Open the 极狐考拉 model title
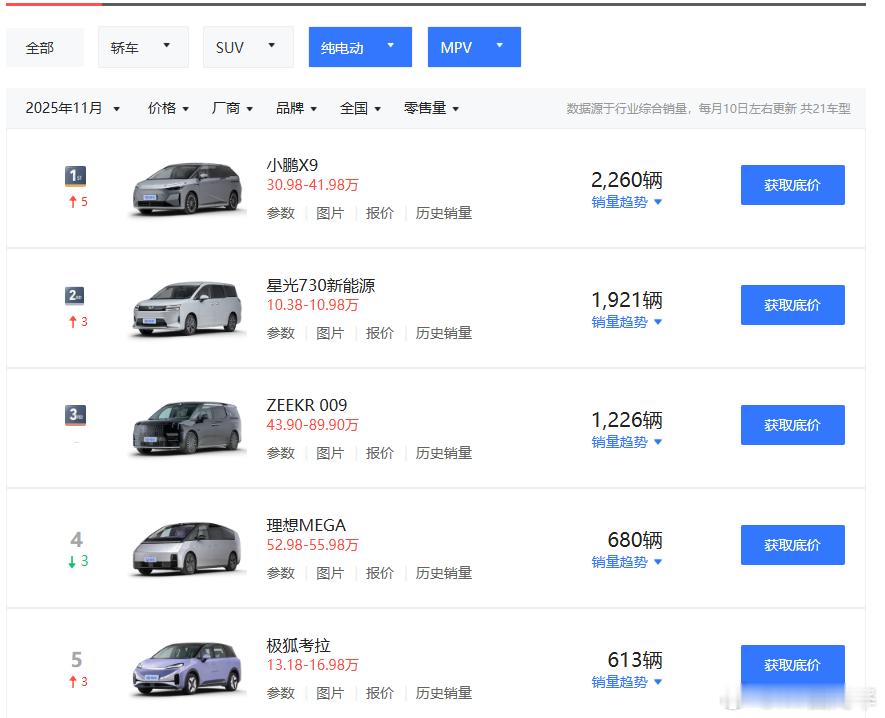This screenshot has height=718, width=885. (299, 645)
